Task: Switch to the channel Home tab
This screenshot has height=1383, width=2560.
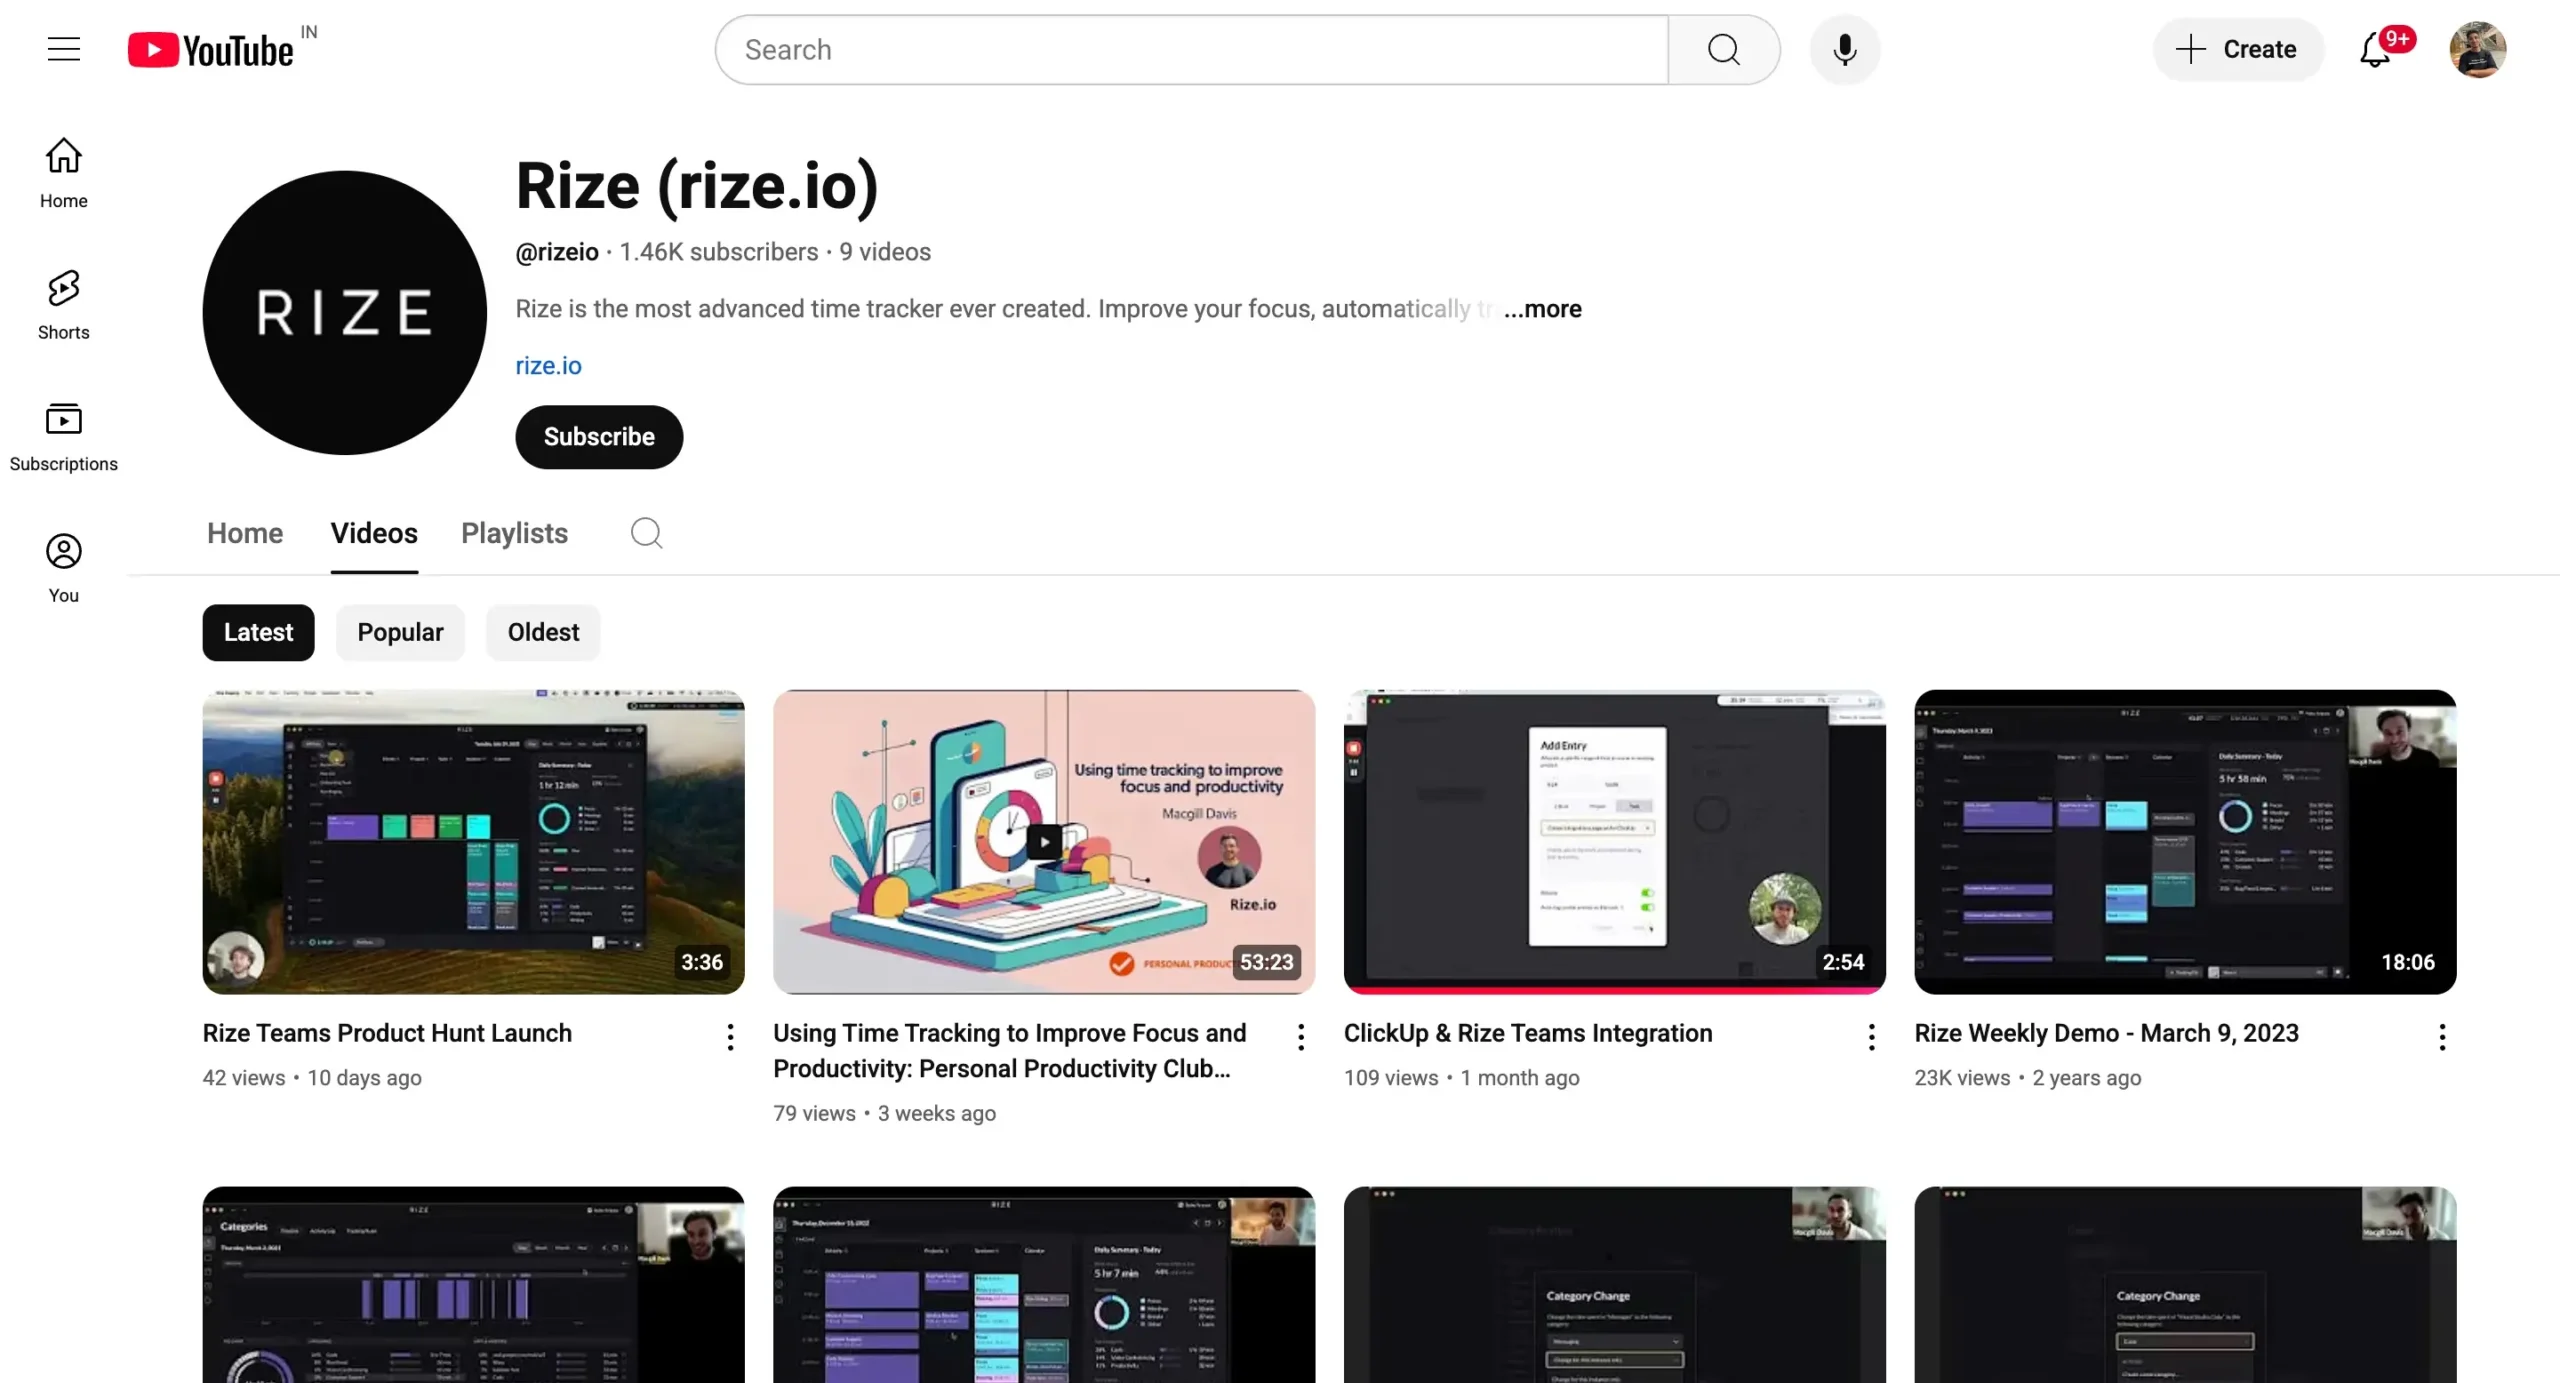Action: tap(245, 533)
